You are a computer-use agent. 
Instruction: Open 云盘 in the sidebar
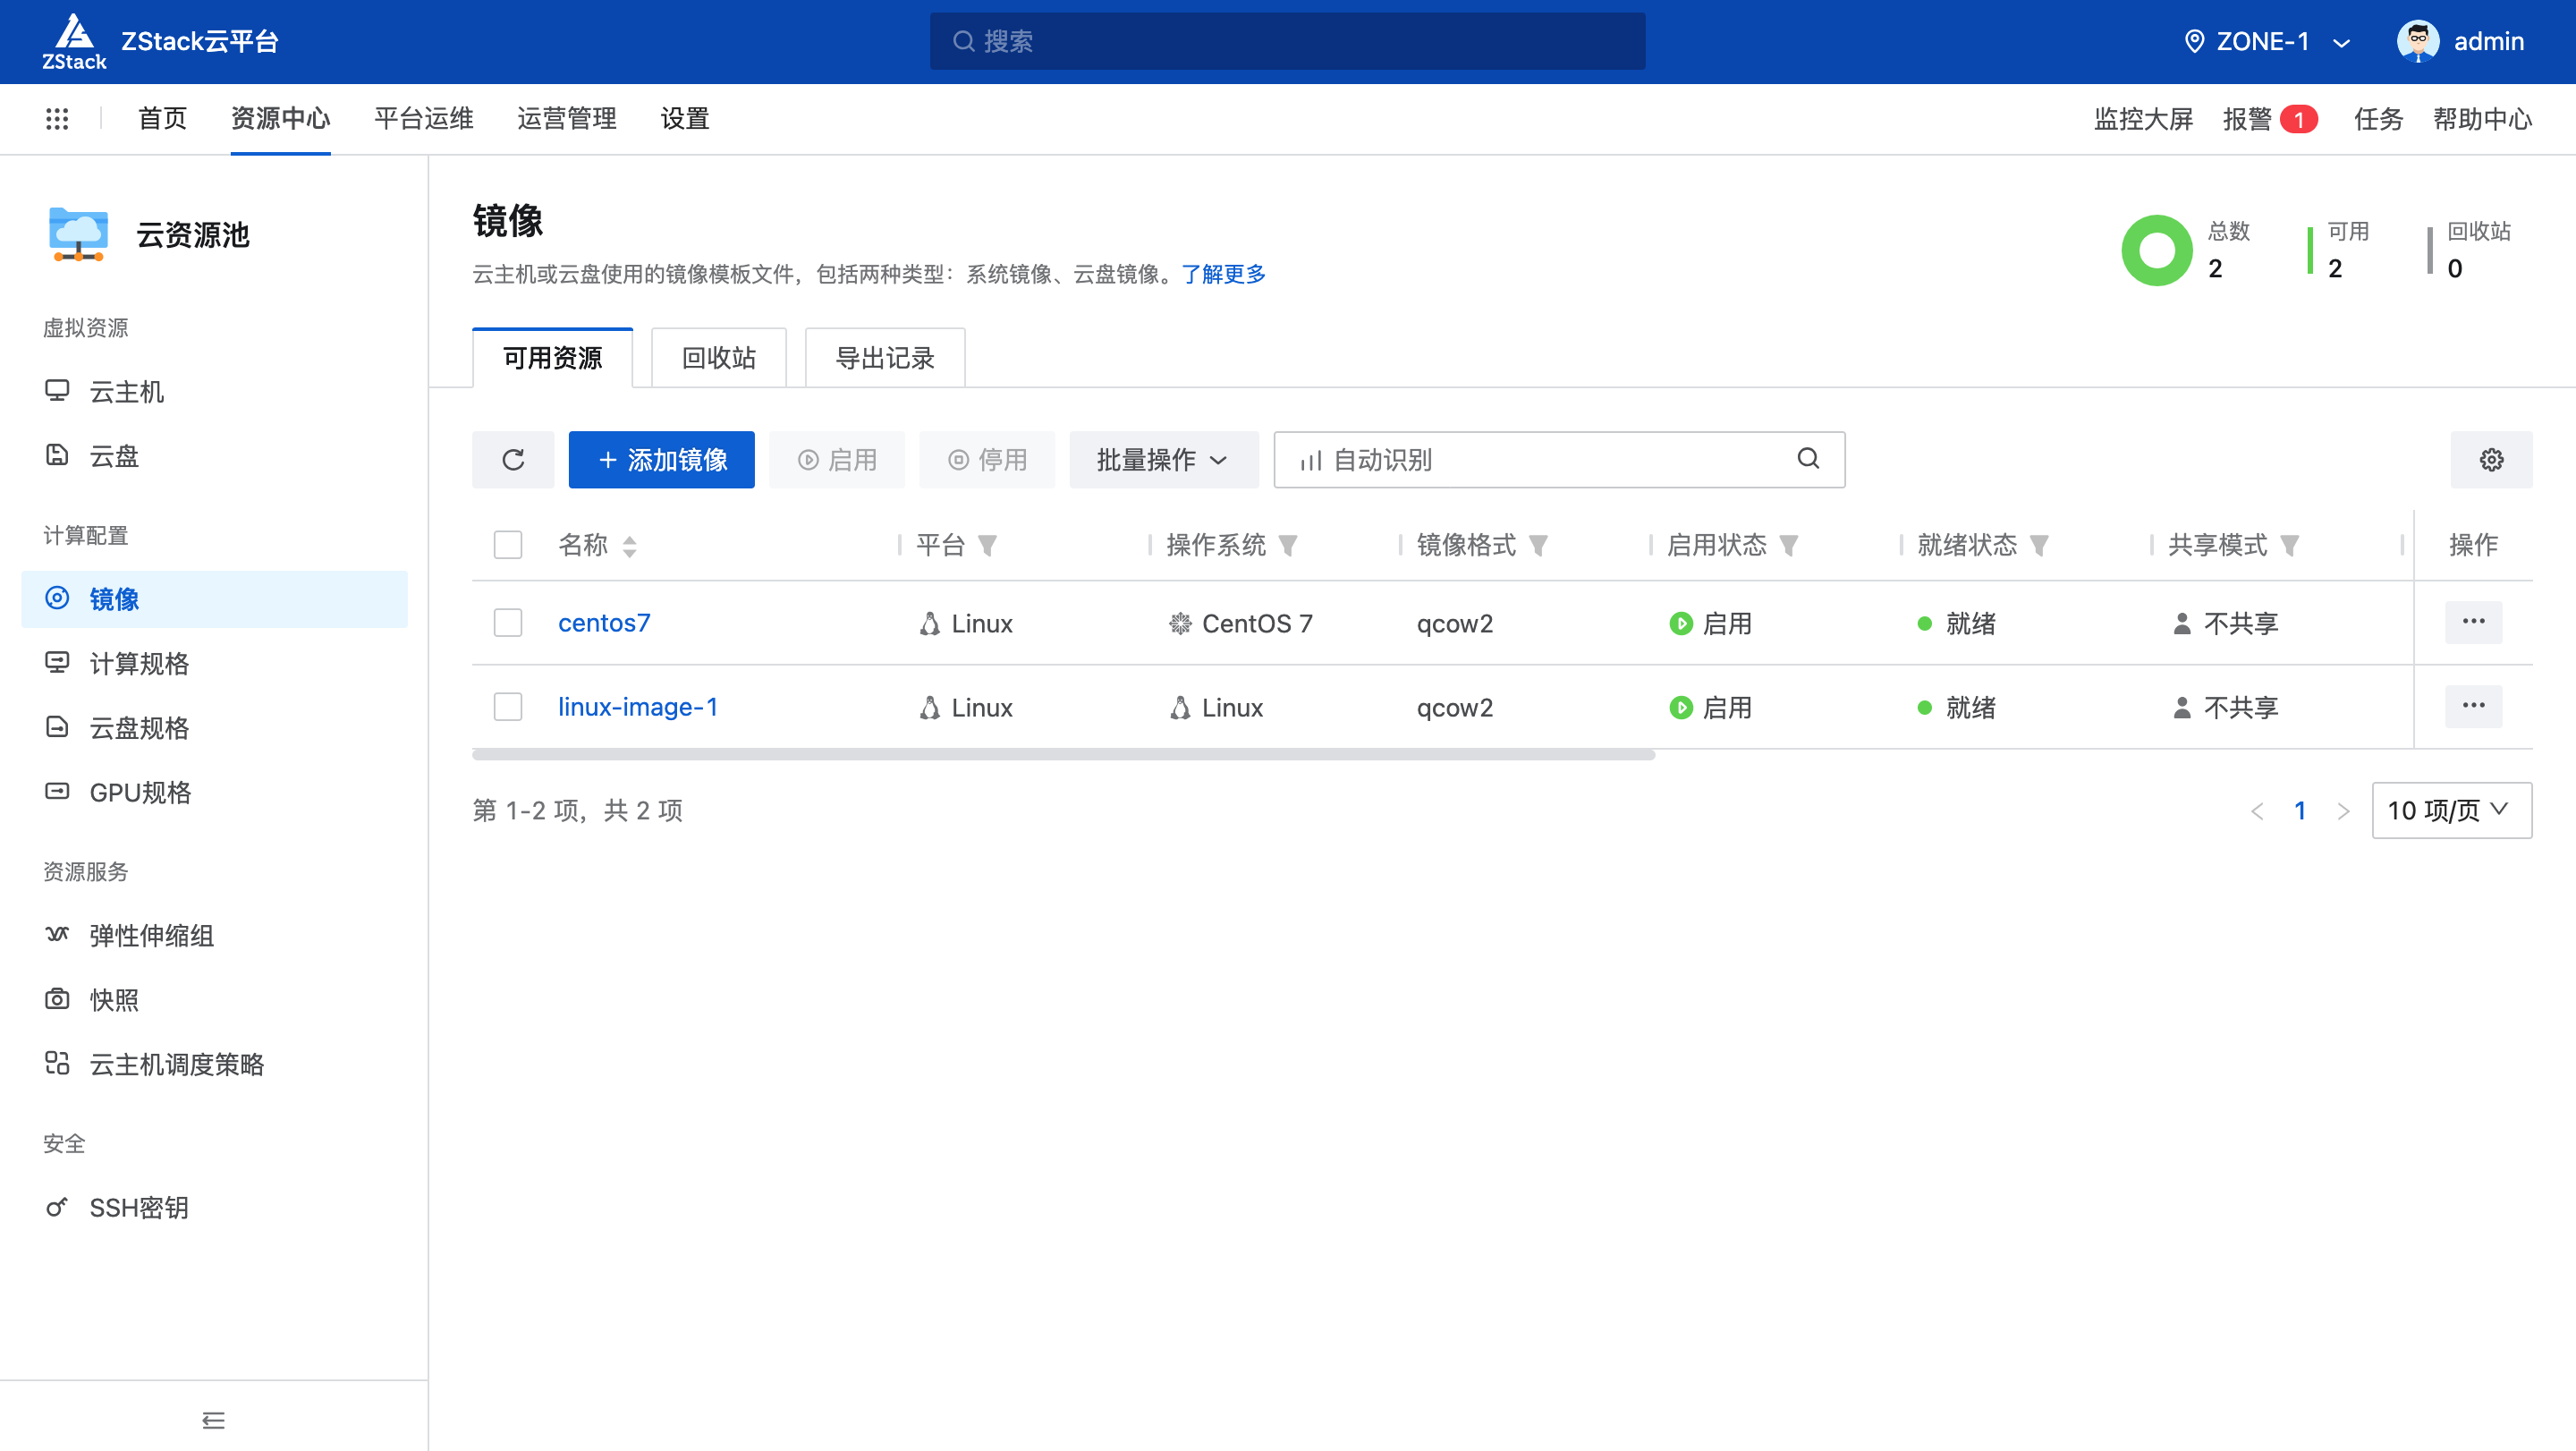(x=214, y=456)
